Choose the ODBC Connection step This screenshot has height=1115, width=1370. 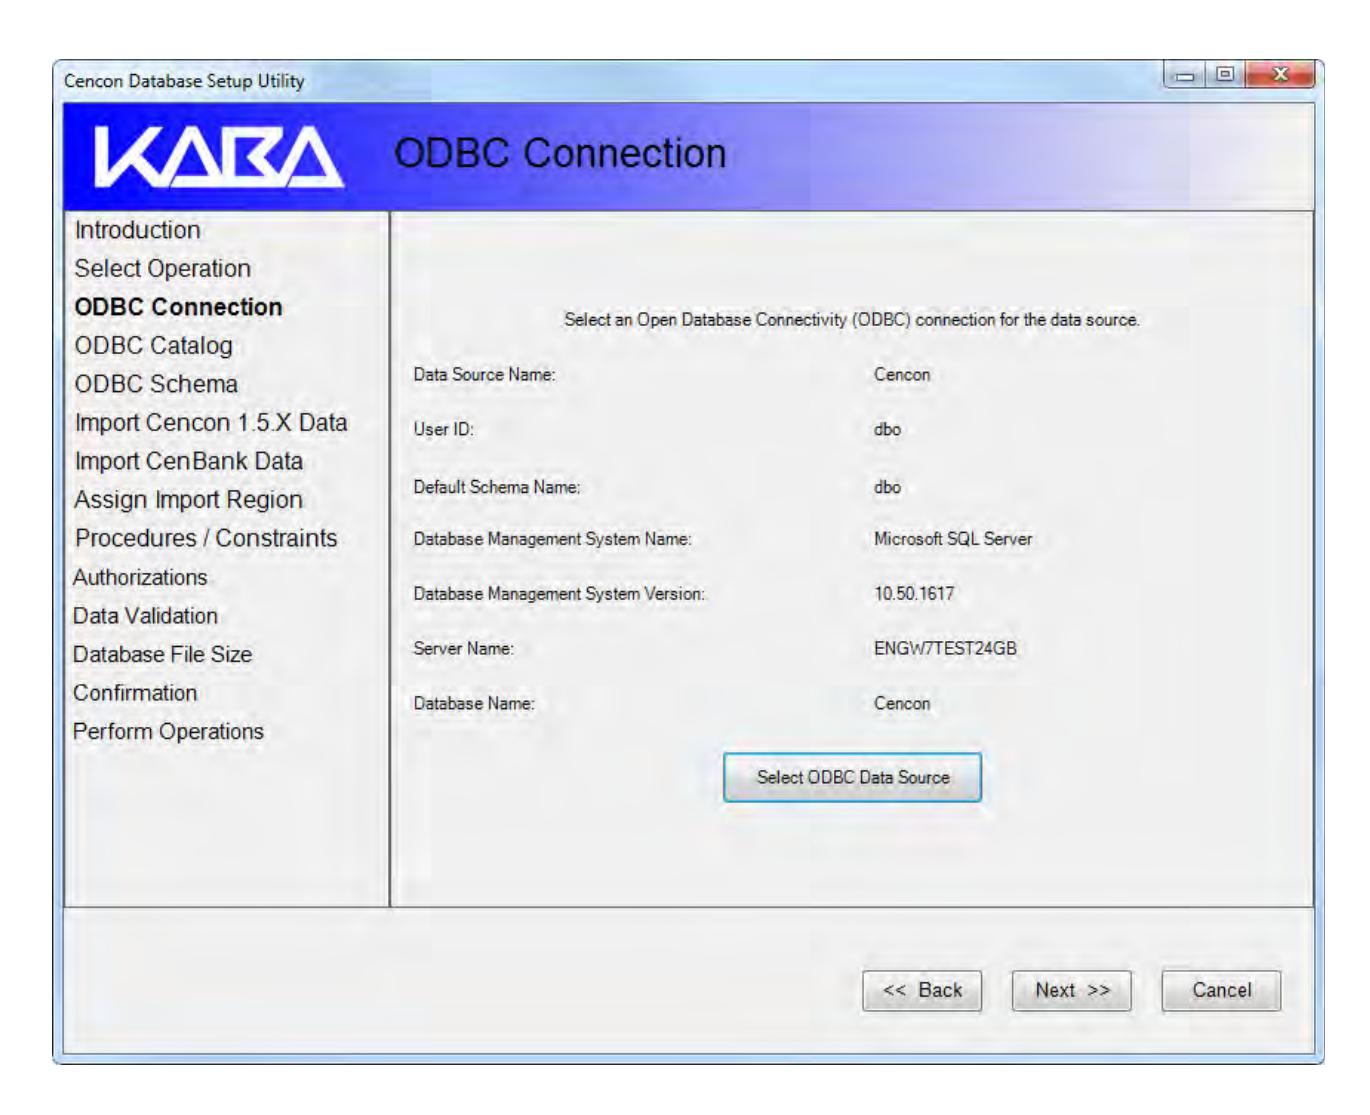[x=178, y=307]
